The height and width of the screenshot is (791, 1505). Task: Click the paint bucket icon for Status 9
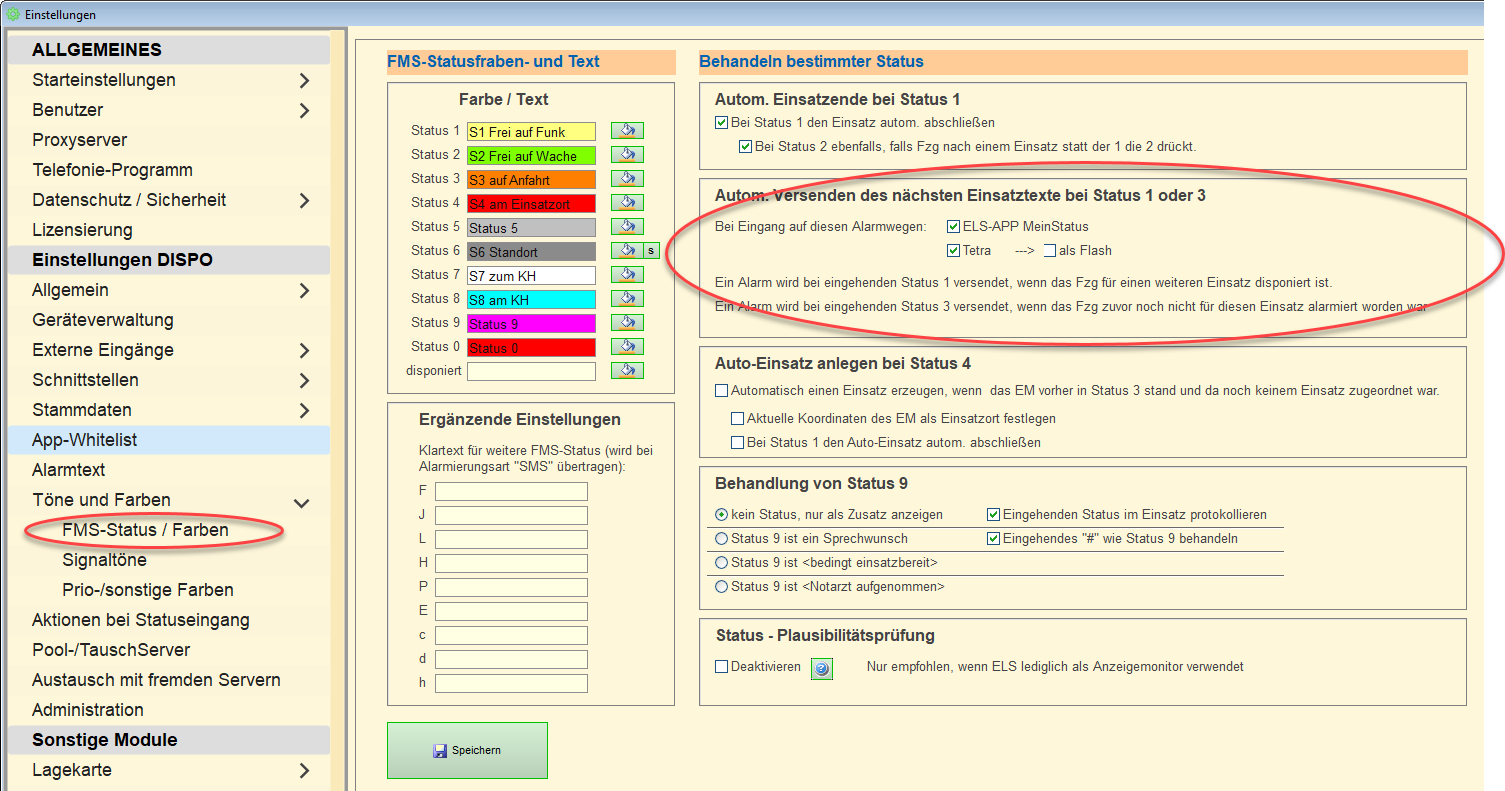pyautogui.click(x=627, y=323)
